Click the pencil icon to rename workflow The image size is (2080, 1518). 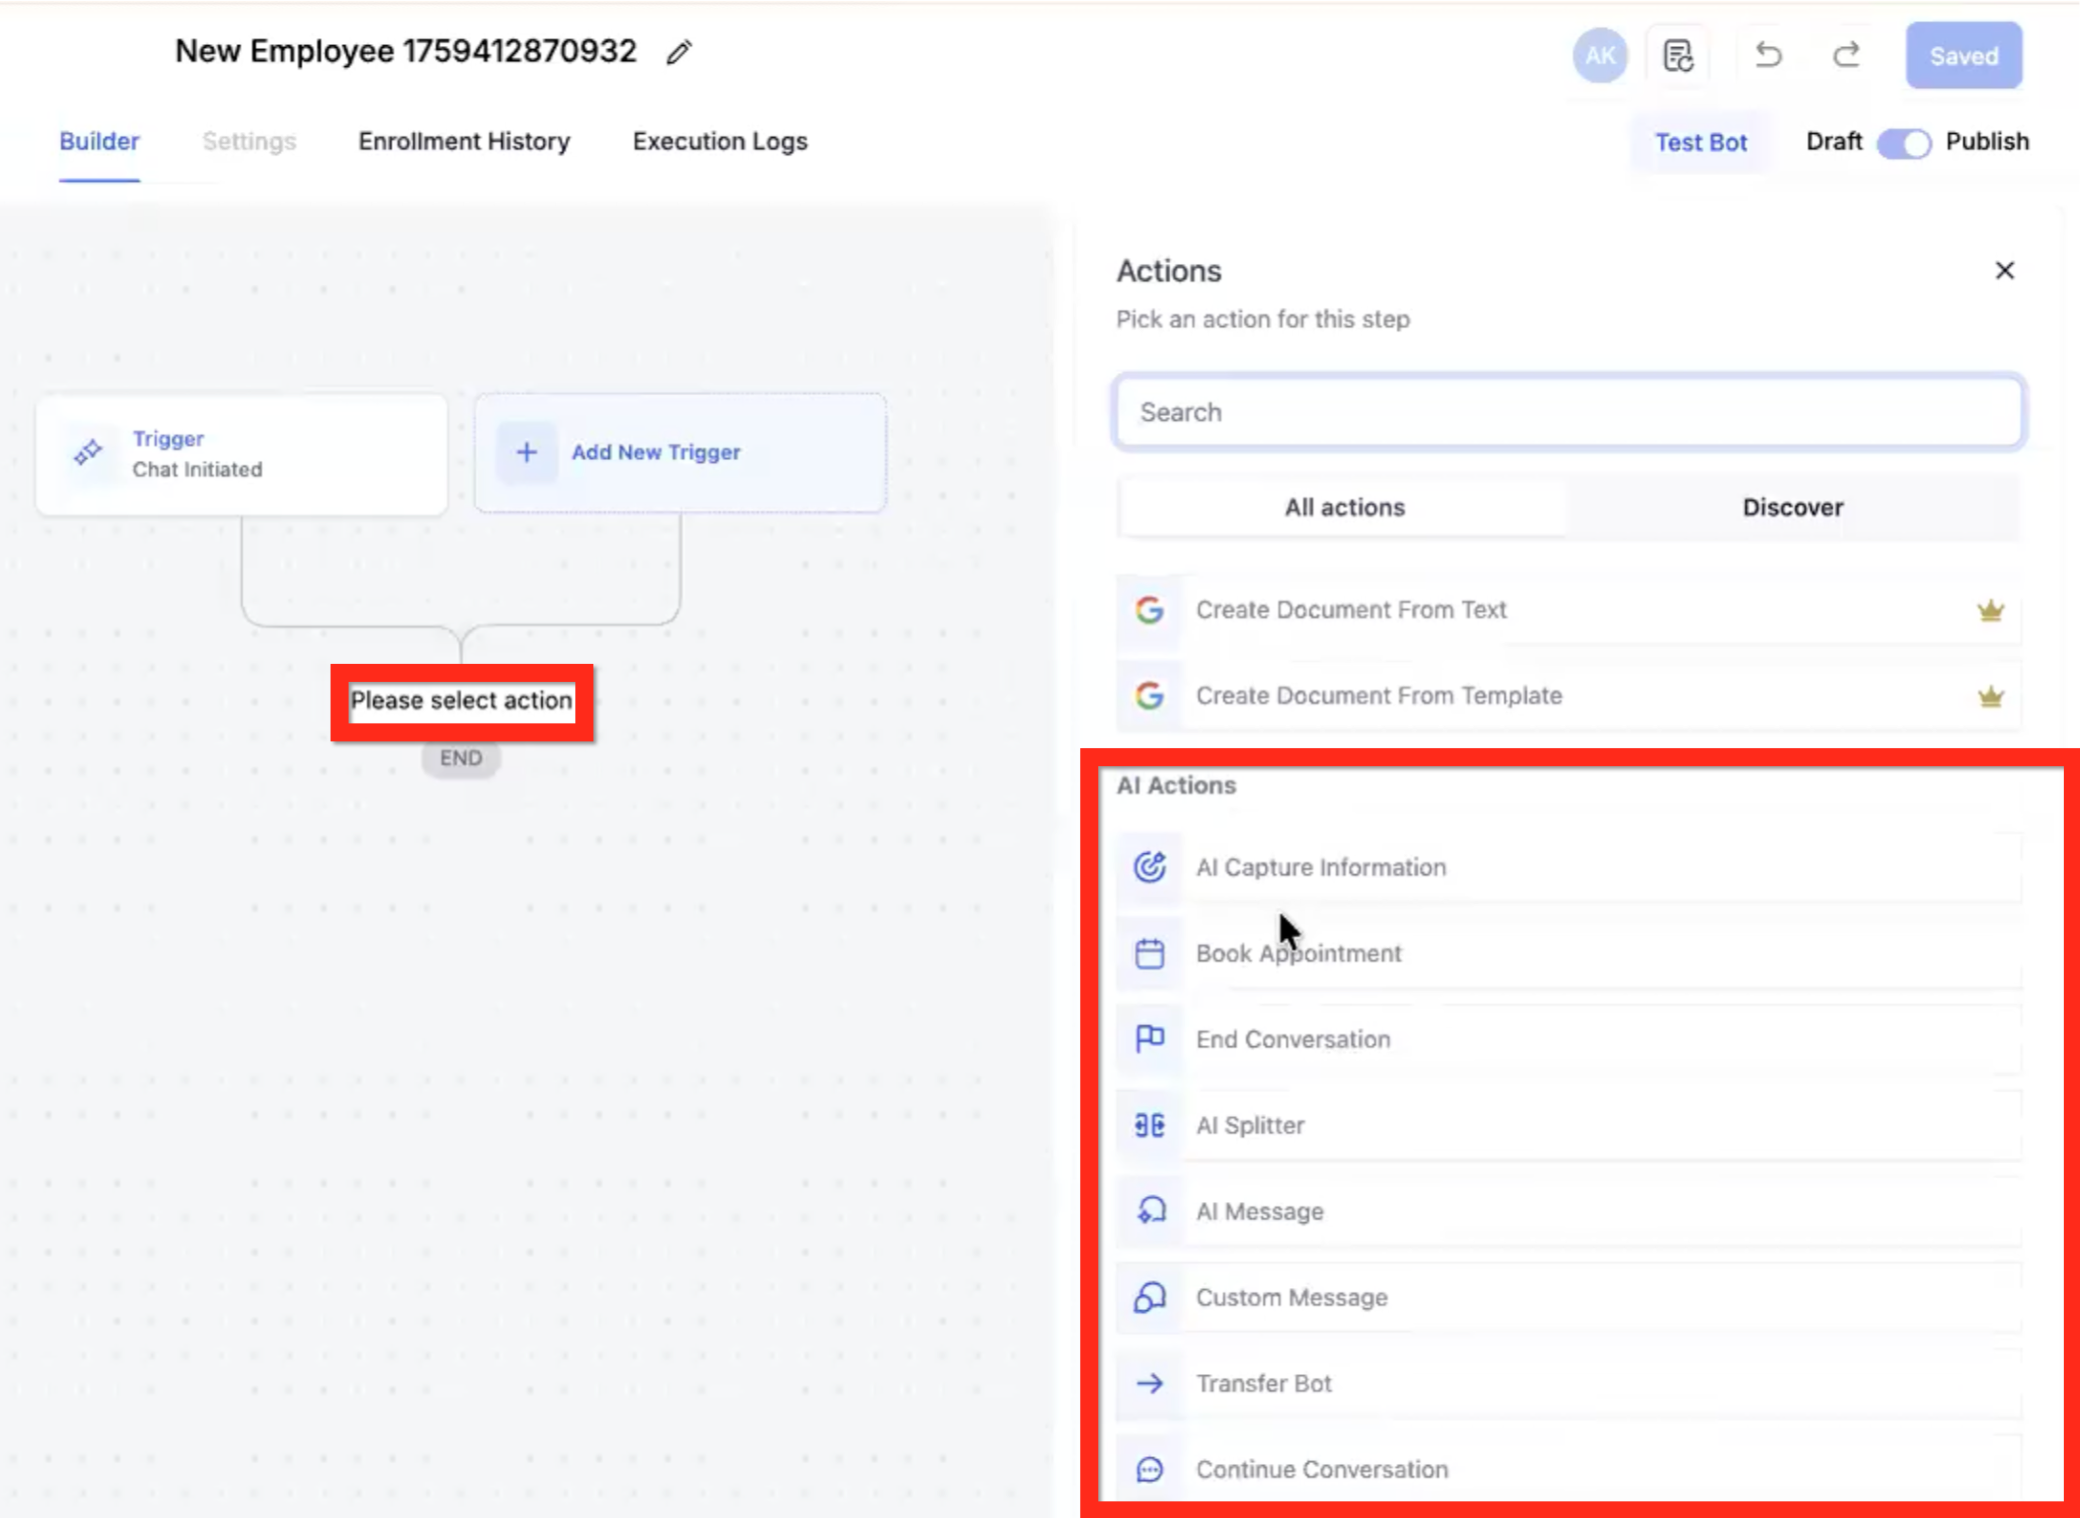coord(679,52)
